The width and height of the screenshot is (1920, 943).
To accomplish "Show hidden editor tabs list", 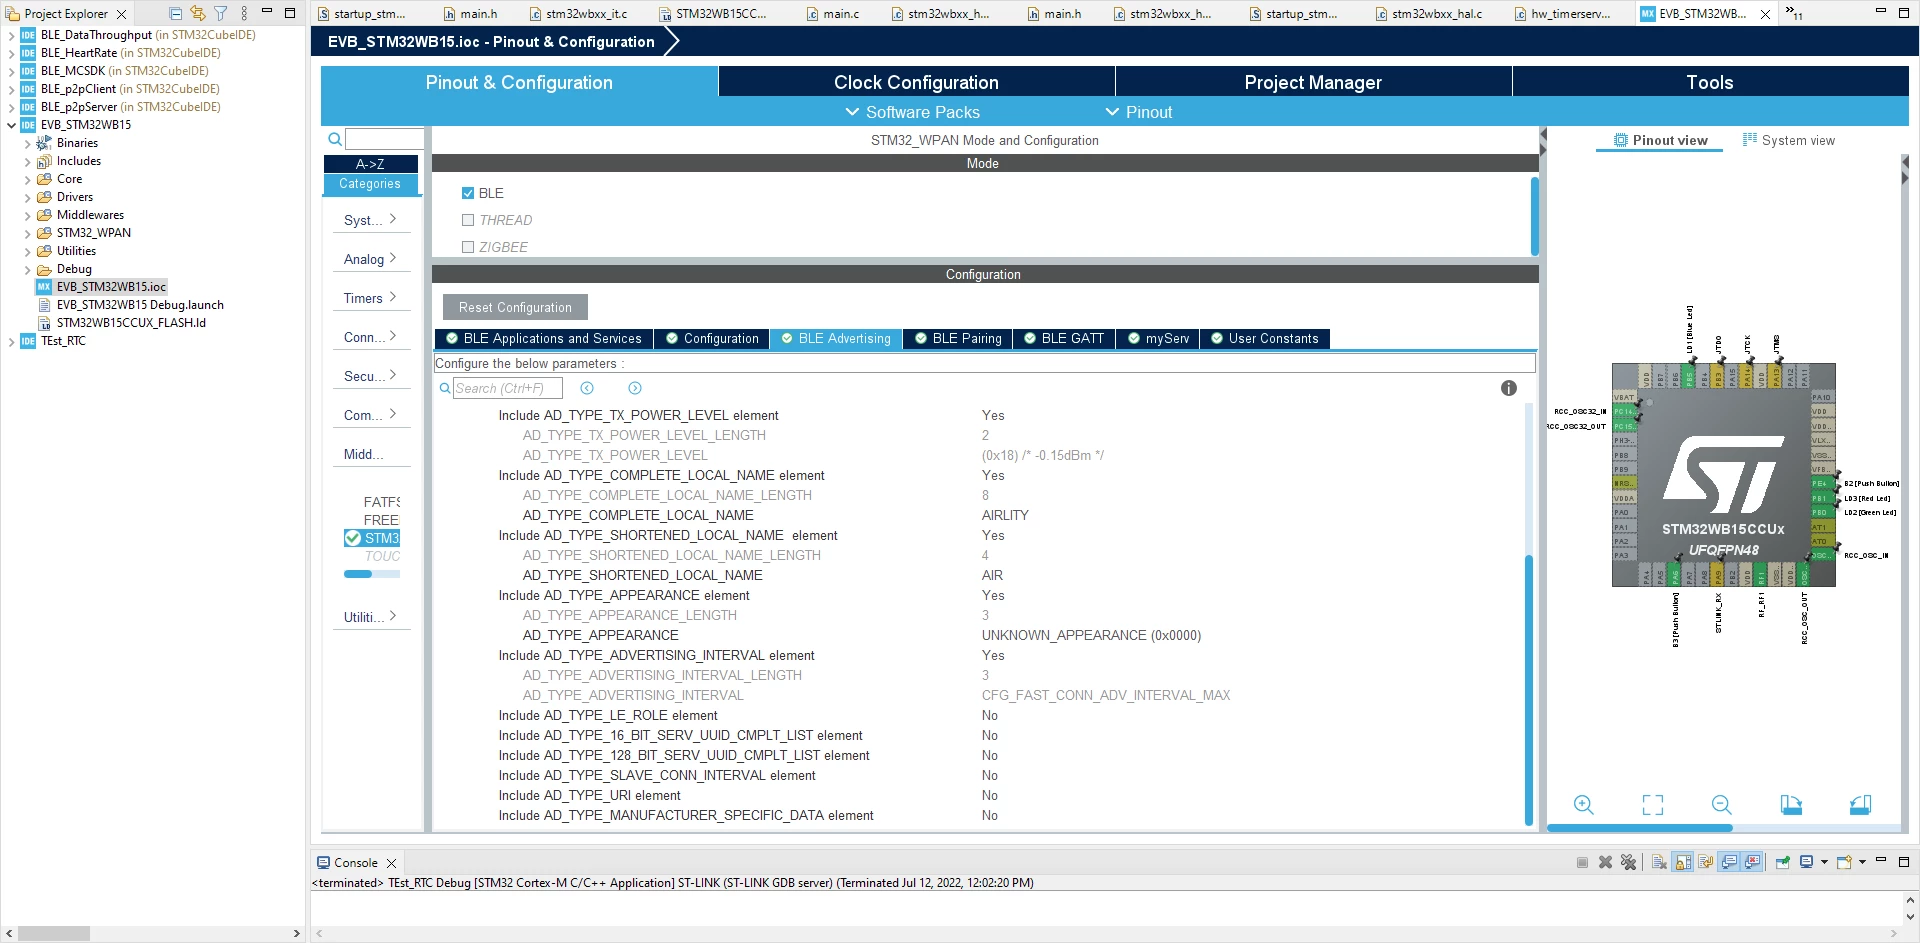I will click(x=1794, y=13).
